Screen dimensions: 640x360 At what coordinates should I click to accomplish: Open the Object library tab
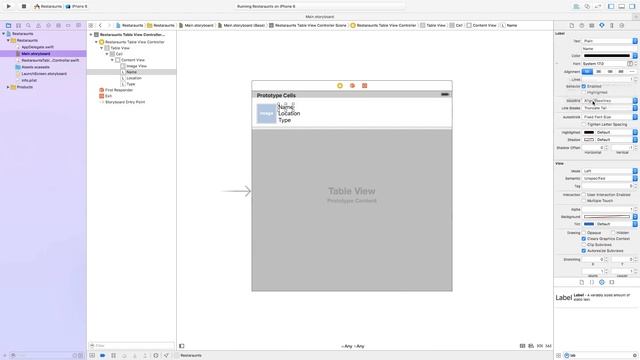click(602, 282)
